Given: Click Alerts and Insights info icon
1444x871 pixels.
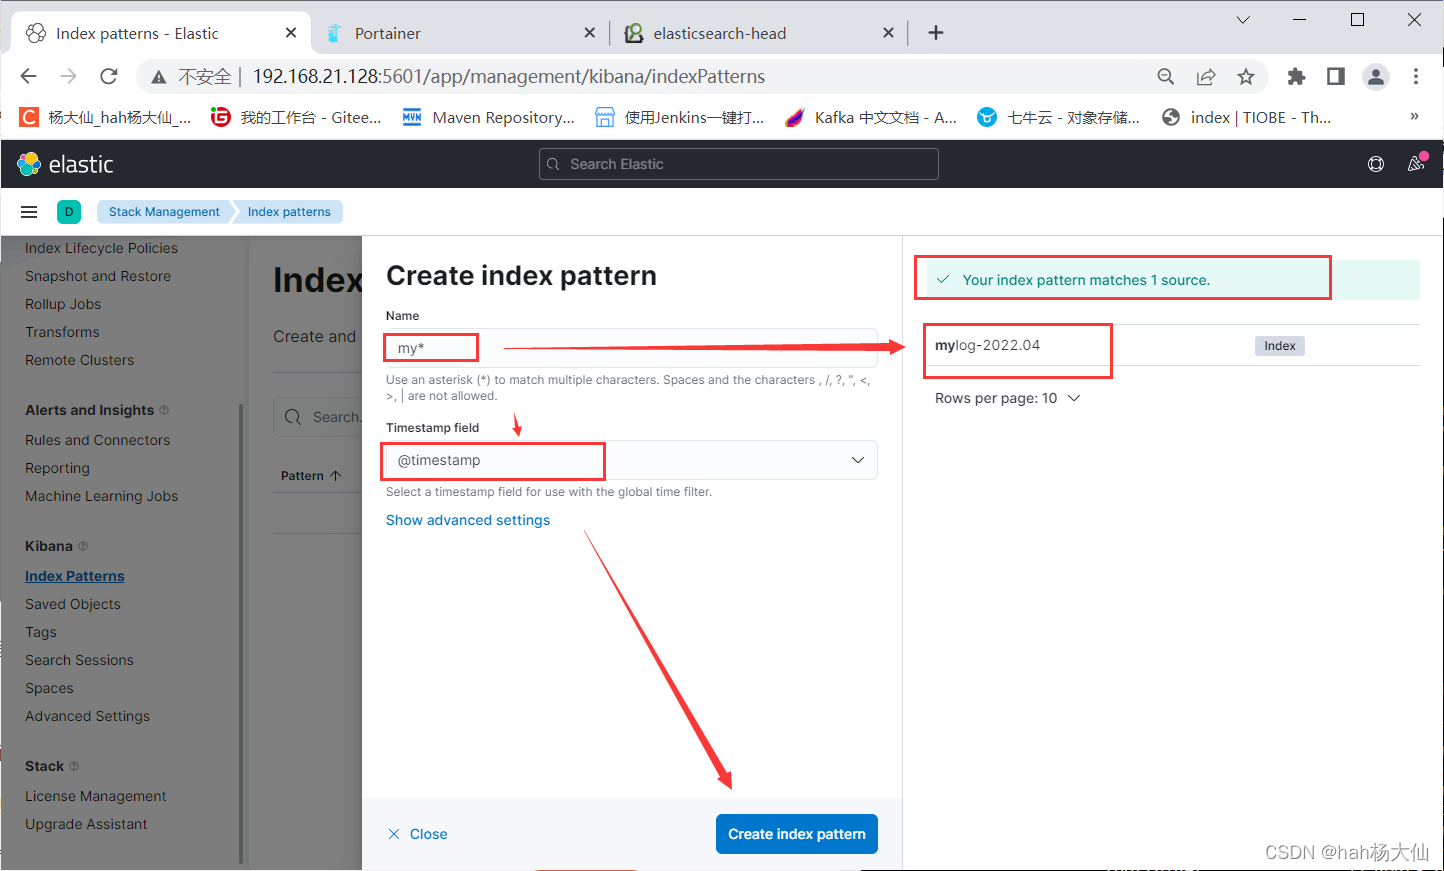Looking at the screenshot, I should 164,410.
